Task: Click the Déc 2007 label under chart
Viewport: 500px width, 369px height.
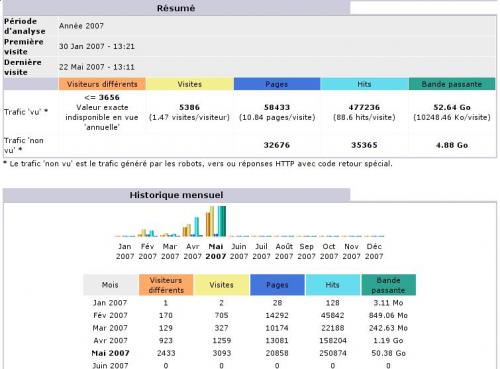Action: 374,251
